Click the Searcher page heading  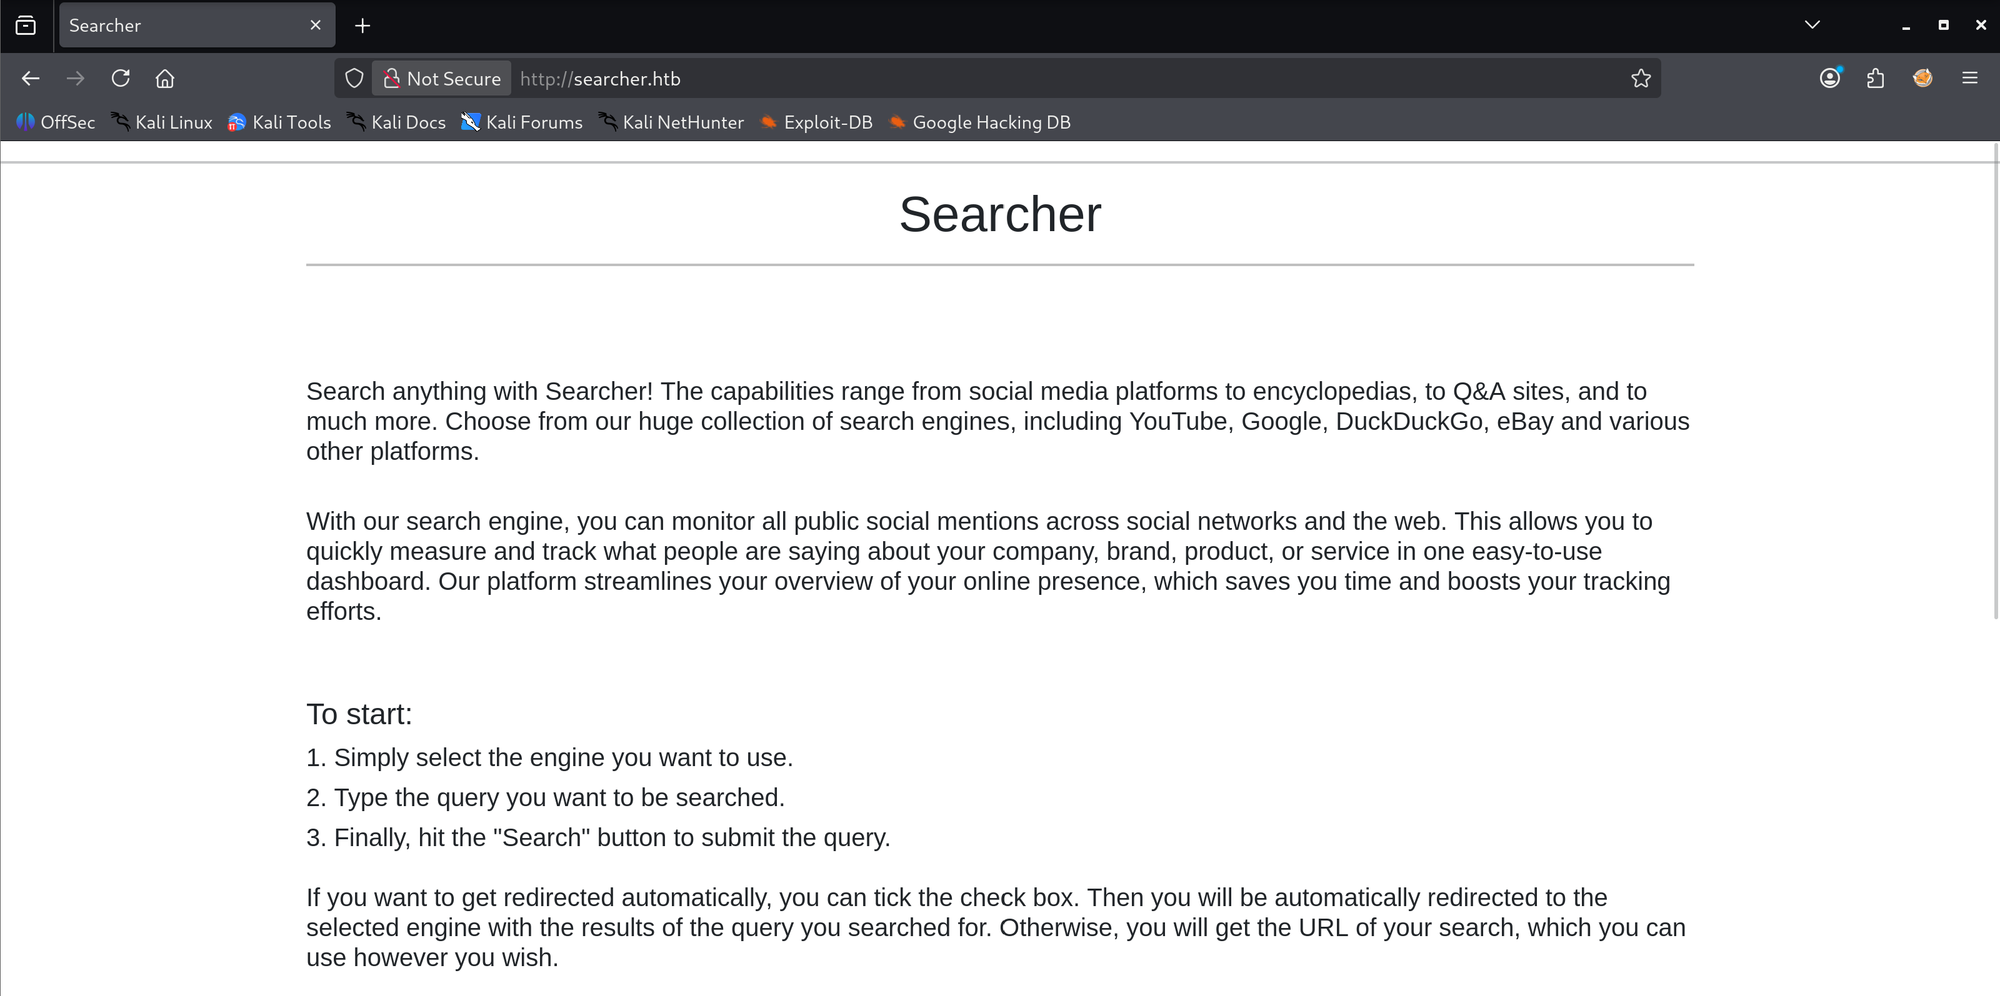1000,214
